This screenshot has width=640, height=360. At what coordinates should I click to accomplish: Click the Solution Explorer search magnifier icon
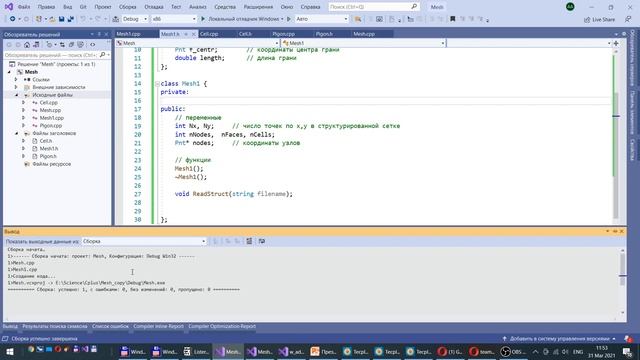pyautogui.click(x=102, y=55)
